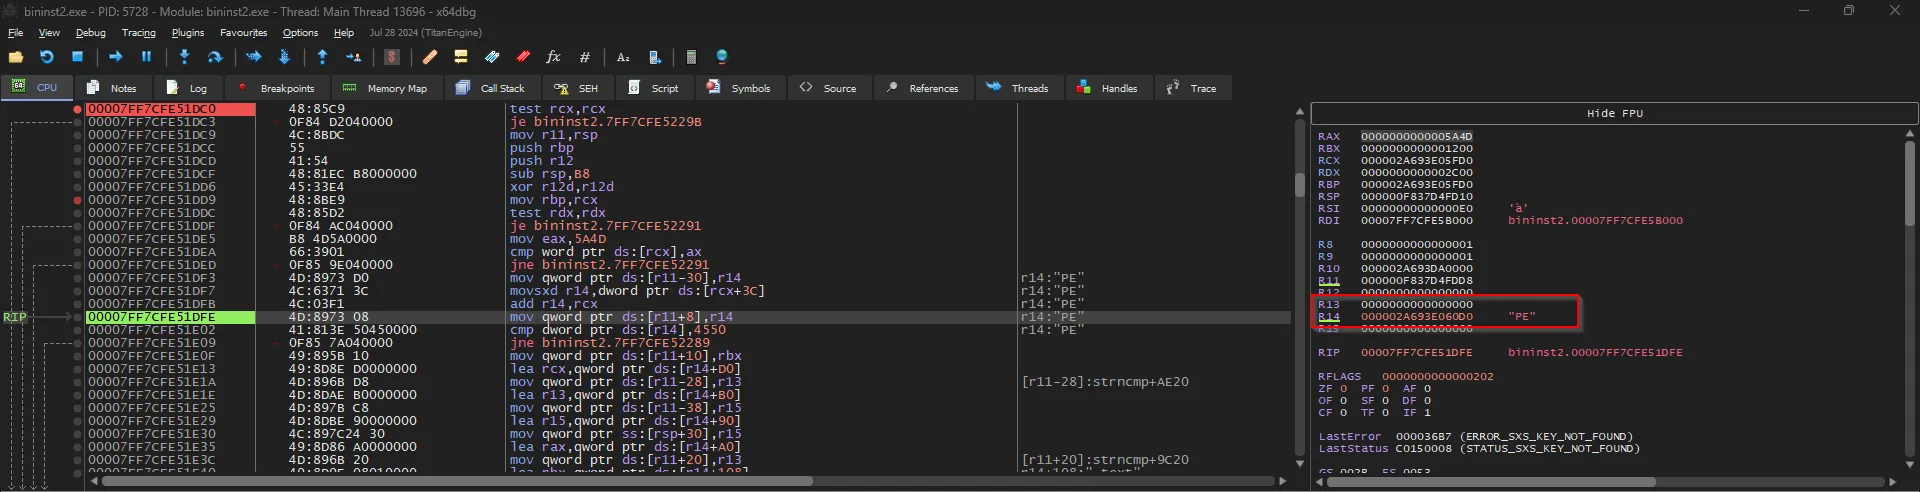The width and height of the screenshot is (1920, 492).
Task: Click registers panel horizontal scrollbar right arrow
Action: pyautogui.click(x=1893, y=482)
